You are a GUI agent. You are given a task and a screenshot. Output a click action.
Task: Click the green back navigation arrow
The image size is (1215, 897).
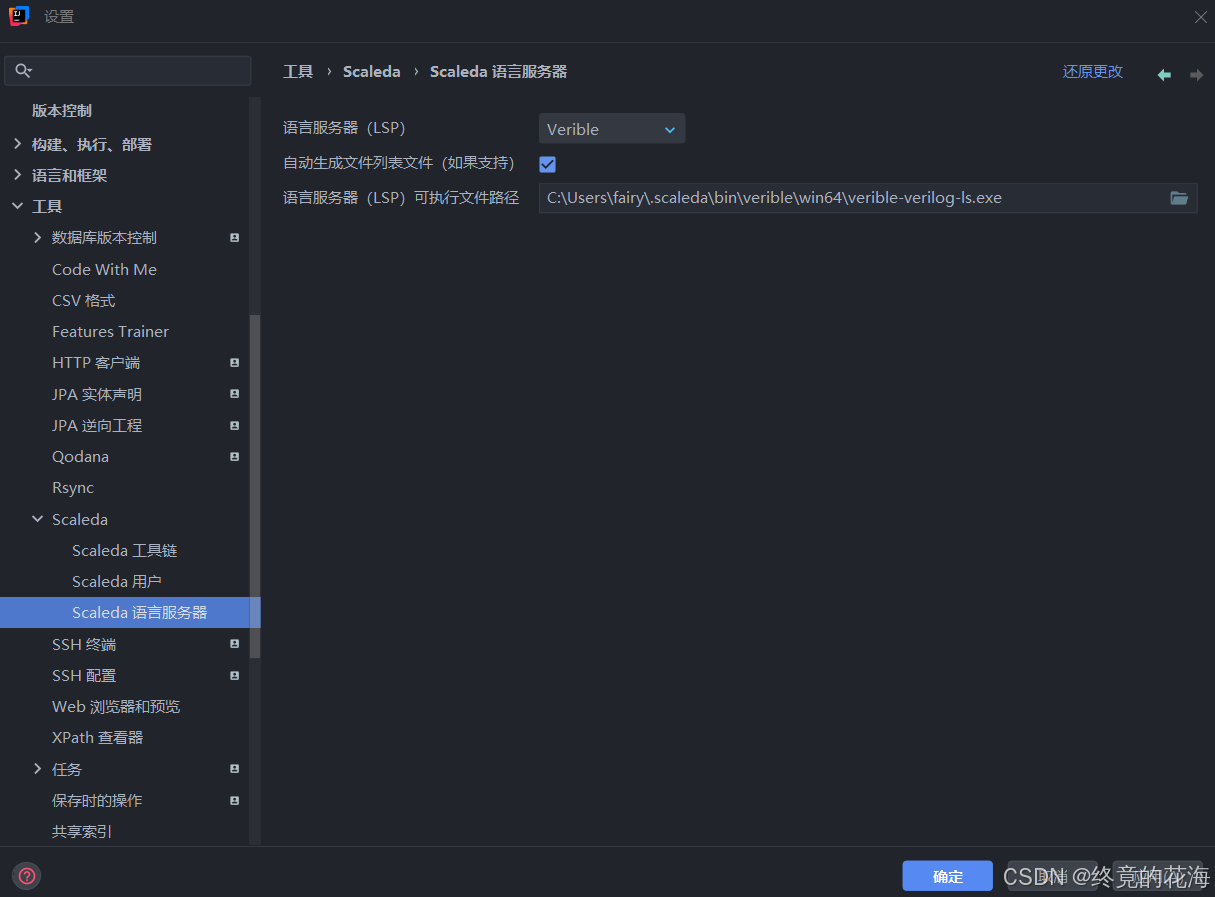tap(1164, 74)
